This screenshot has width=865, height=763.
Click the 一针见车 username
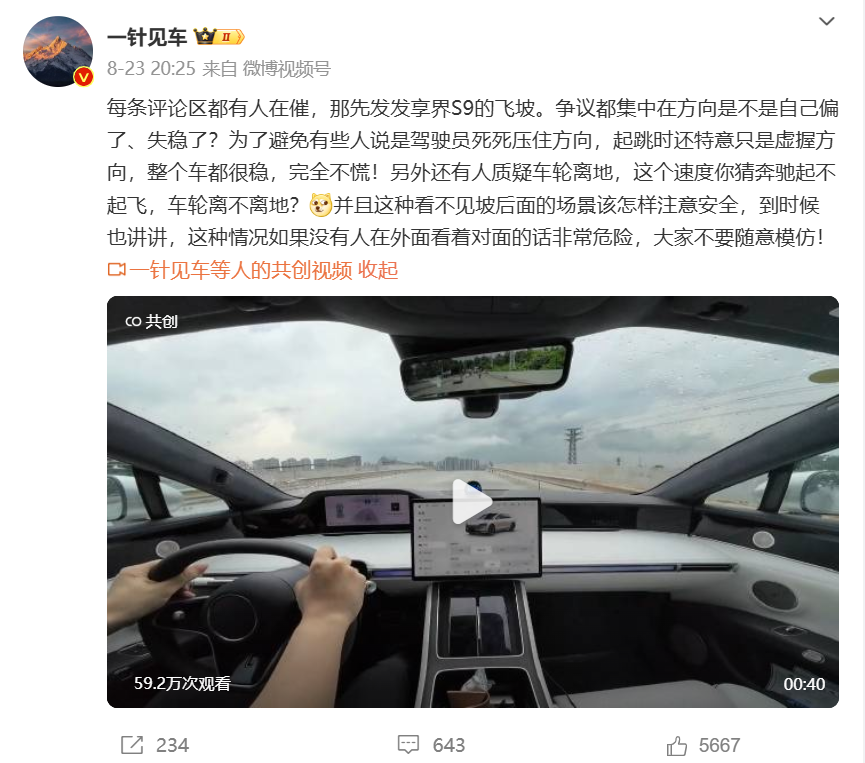pos(147,37)
